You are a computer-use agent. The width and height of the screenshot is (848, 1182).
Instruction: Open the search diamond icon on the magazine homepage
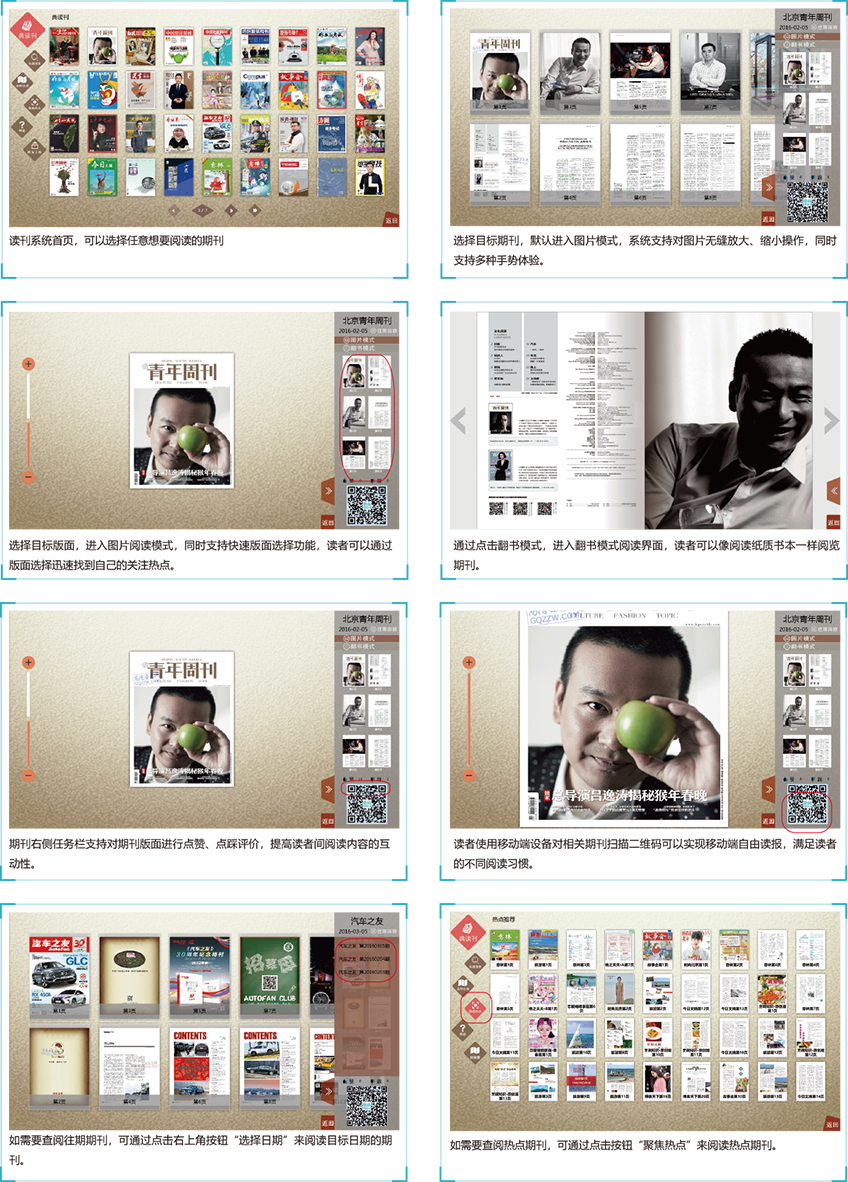pos(33,60)
